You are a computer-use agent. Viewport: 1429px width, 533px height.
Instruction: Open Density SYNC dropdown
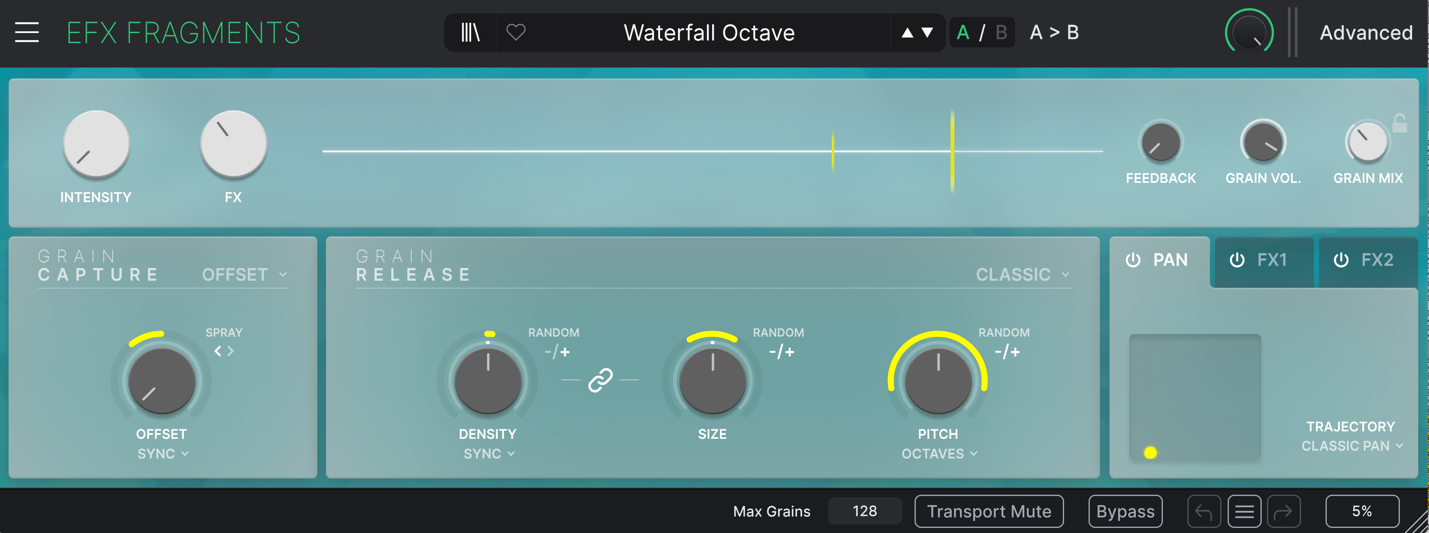tap(489, 454)
